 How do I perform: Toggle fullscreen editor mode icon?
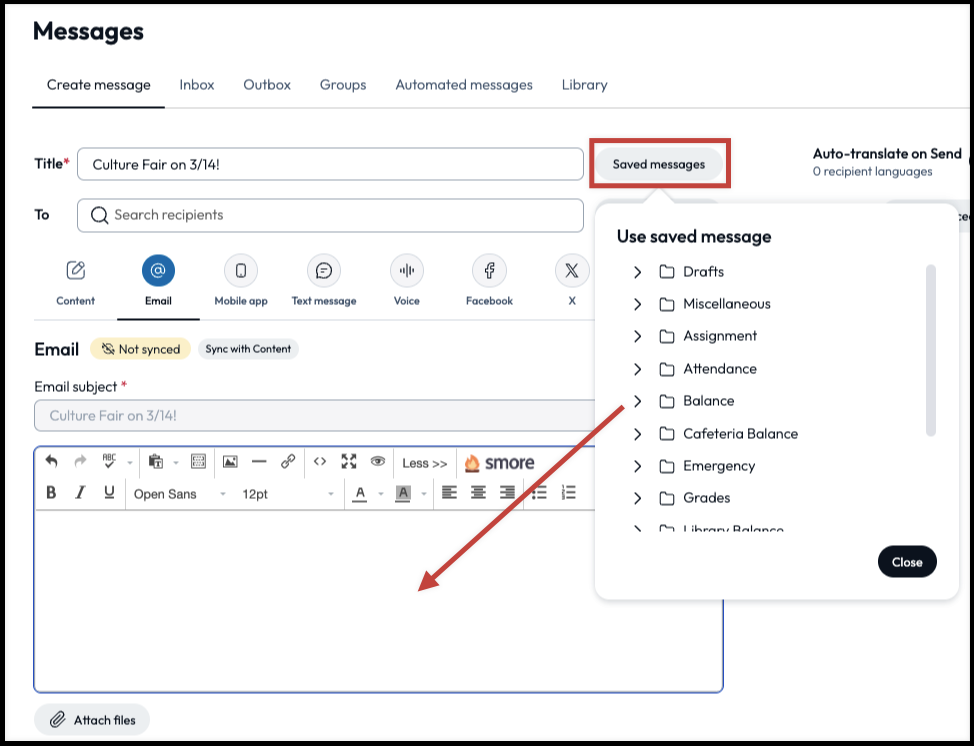(349, 462)
